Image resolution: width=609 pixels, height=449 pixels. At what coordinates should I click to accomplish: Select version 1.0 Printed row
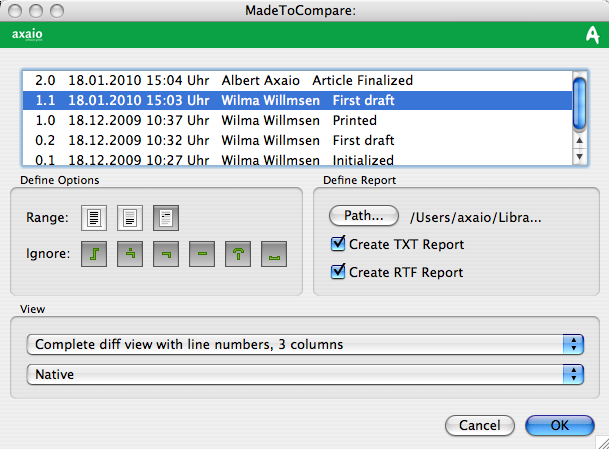[x=298, y=120]
